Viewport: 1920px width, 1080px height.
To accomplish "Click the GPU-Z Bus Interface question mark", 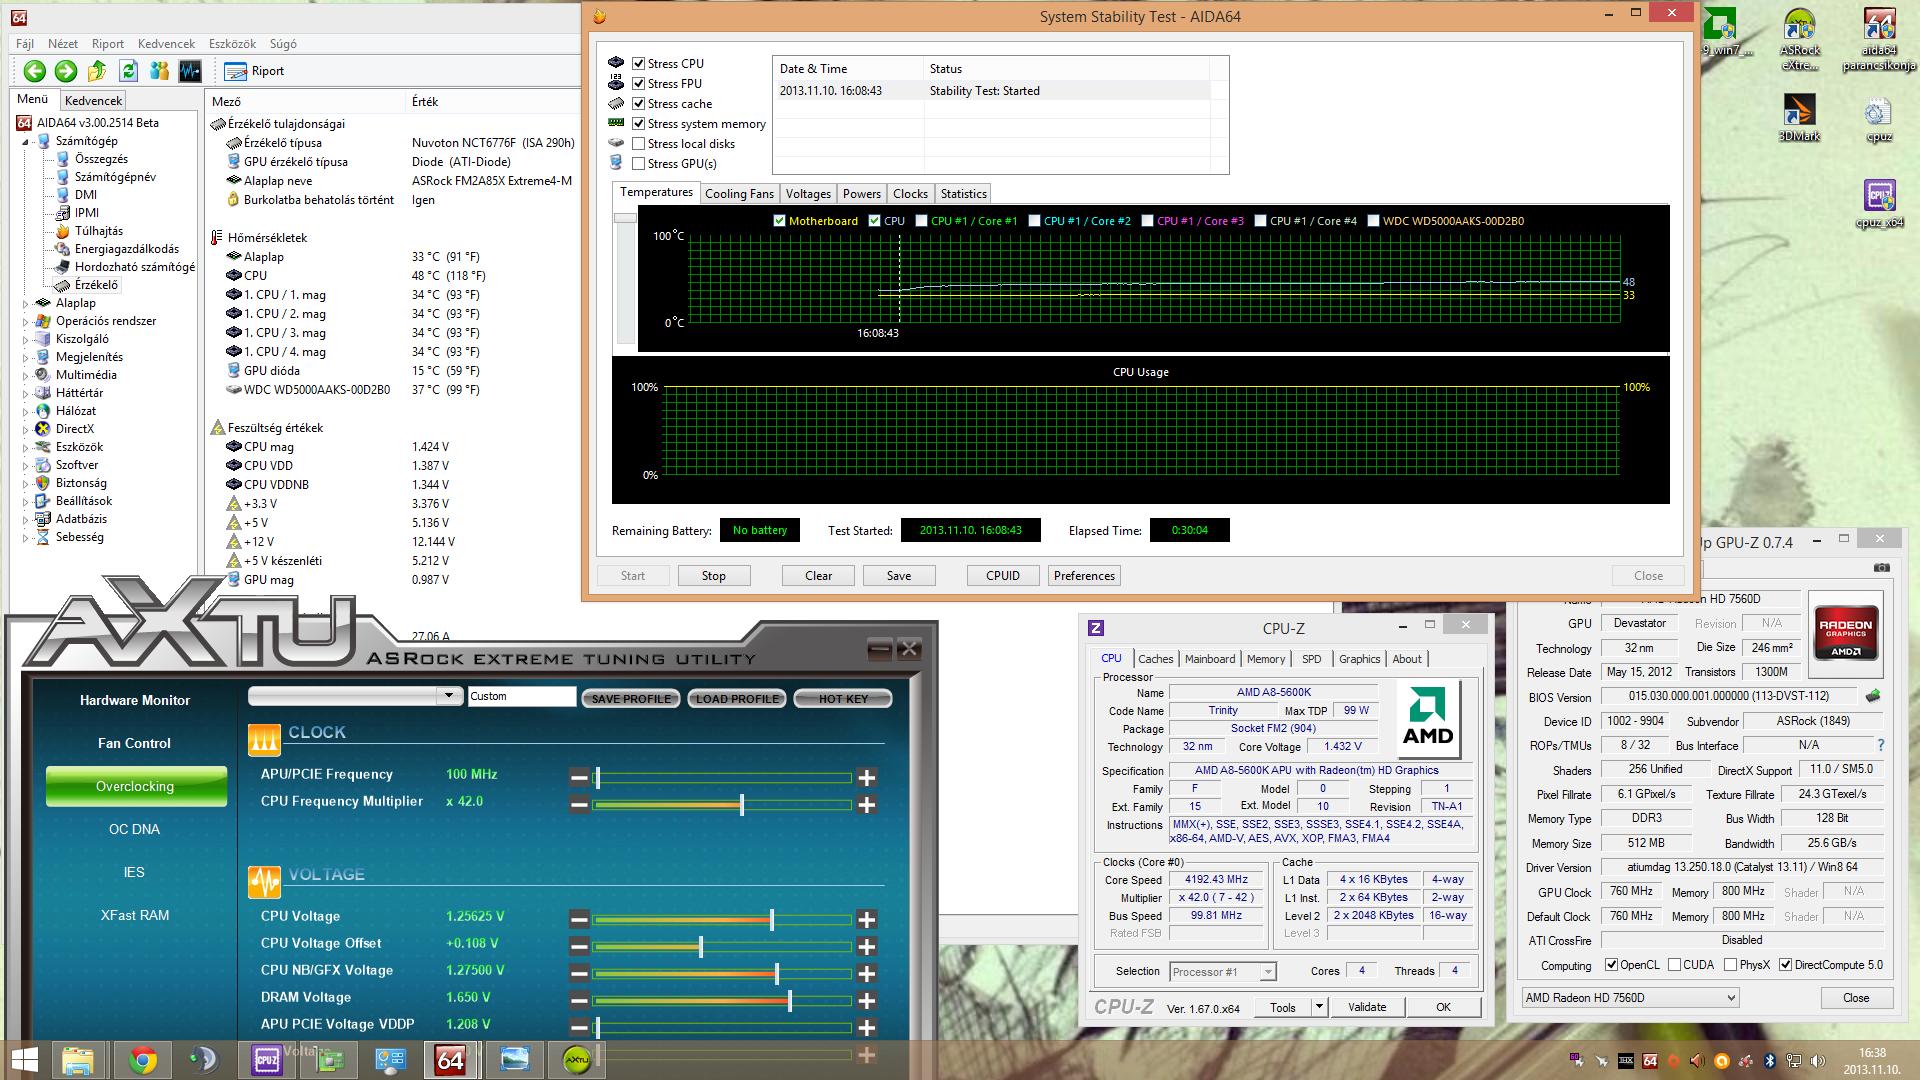I will tap(1881, 745).
